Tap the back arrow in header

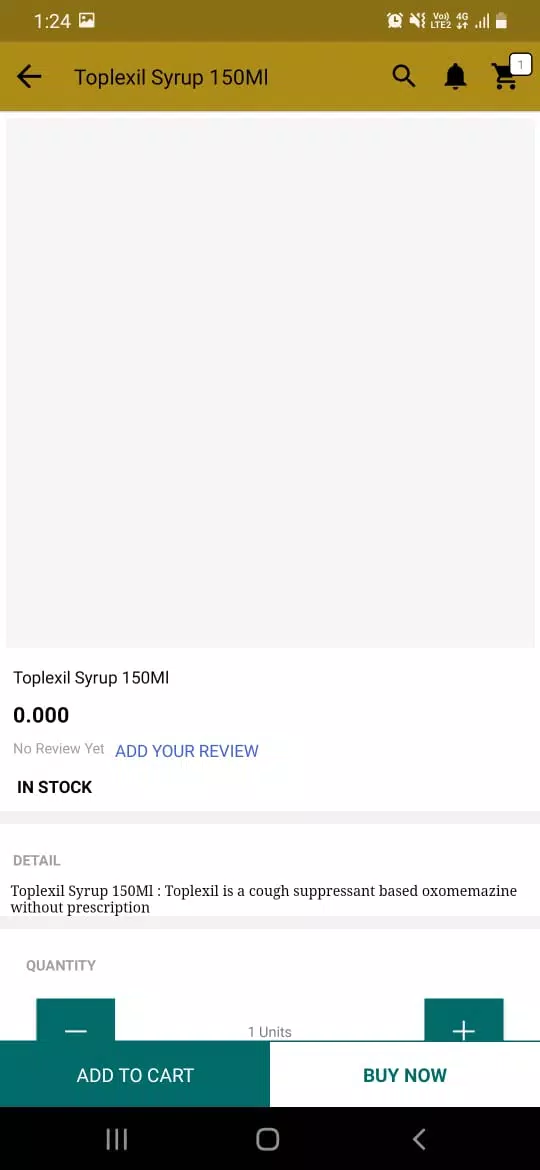(x=28, y=77)
